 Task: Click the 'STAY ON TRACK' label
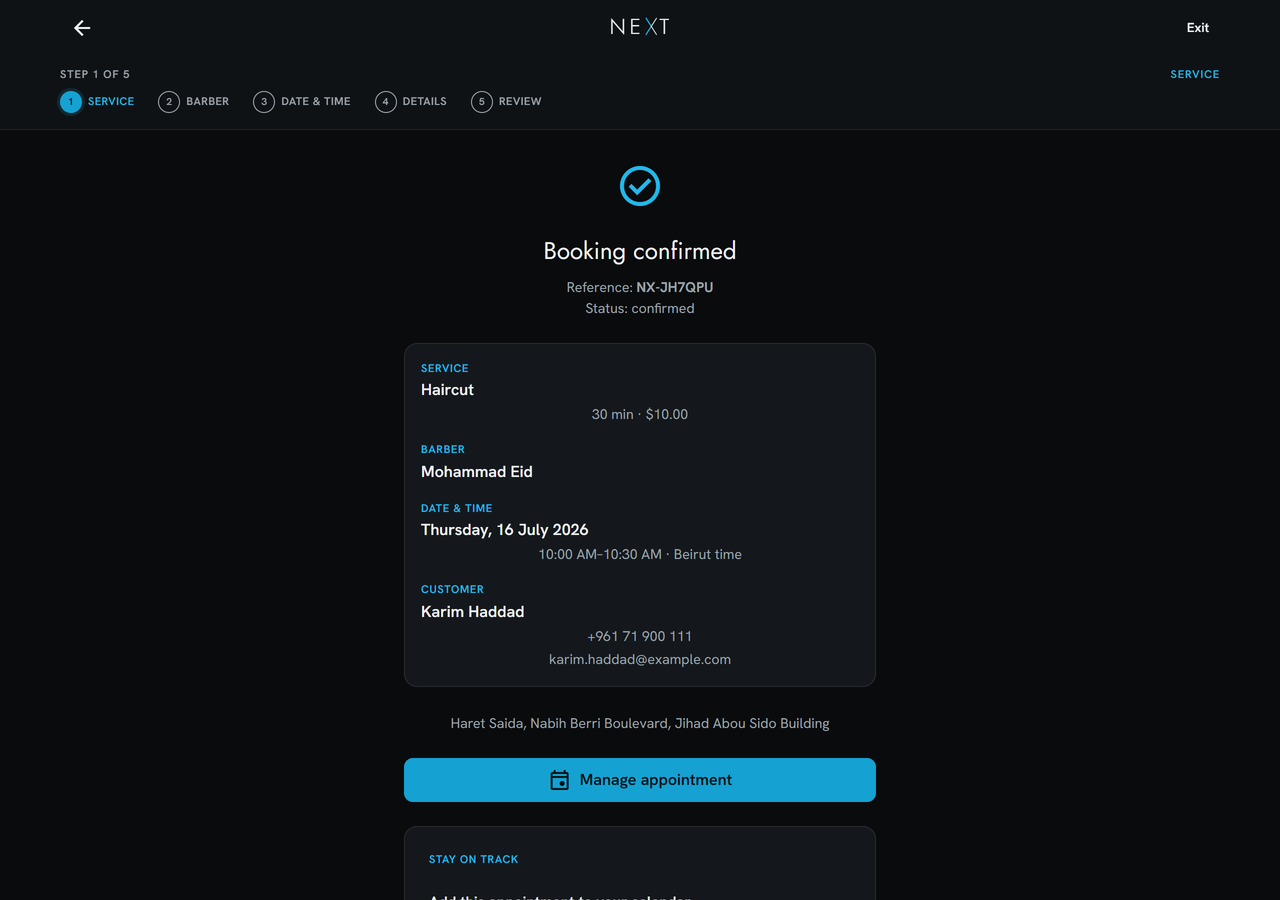coord(474,859)
